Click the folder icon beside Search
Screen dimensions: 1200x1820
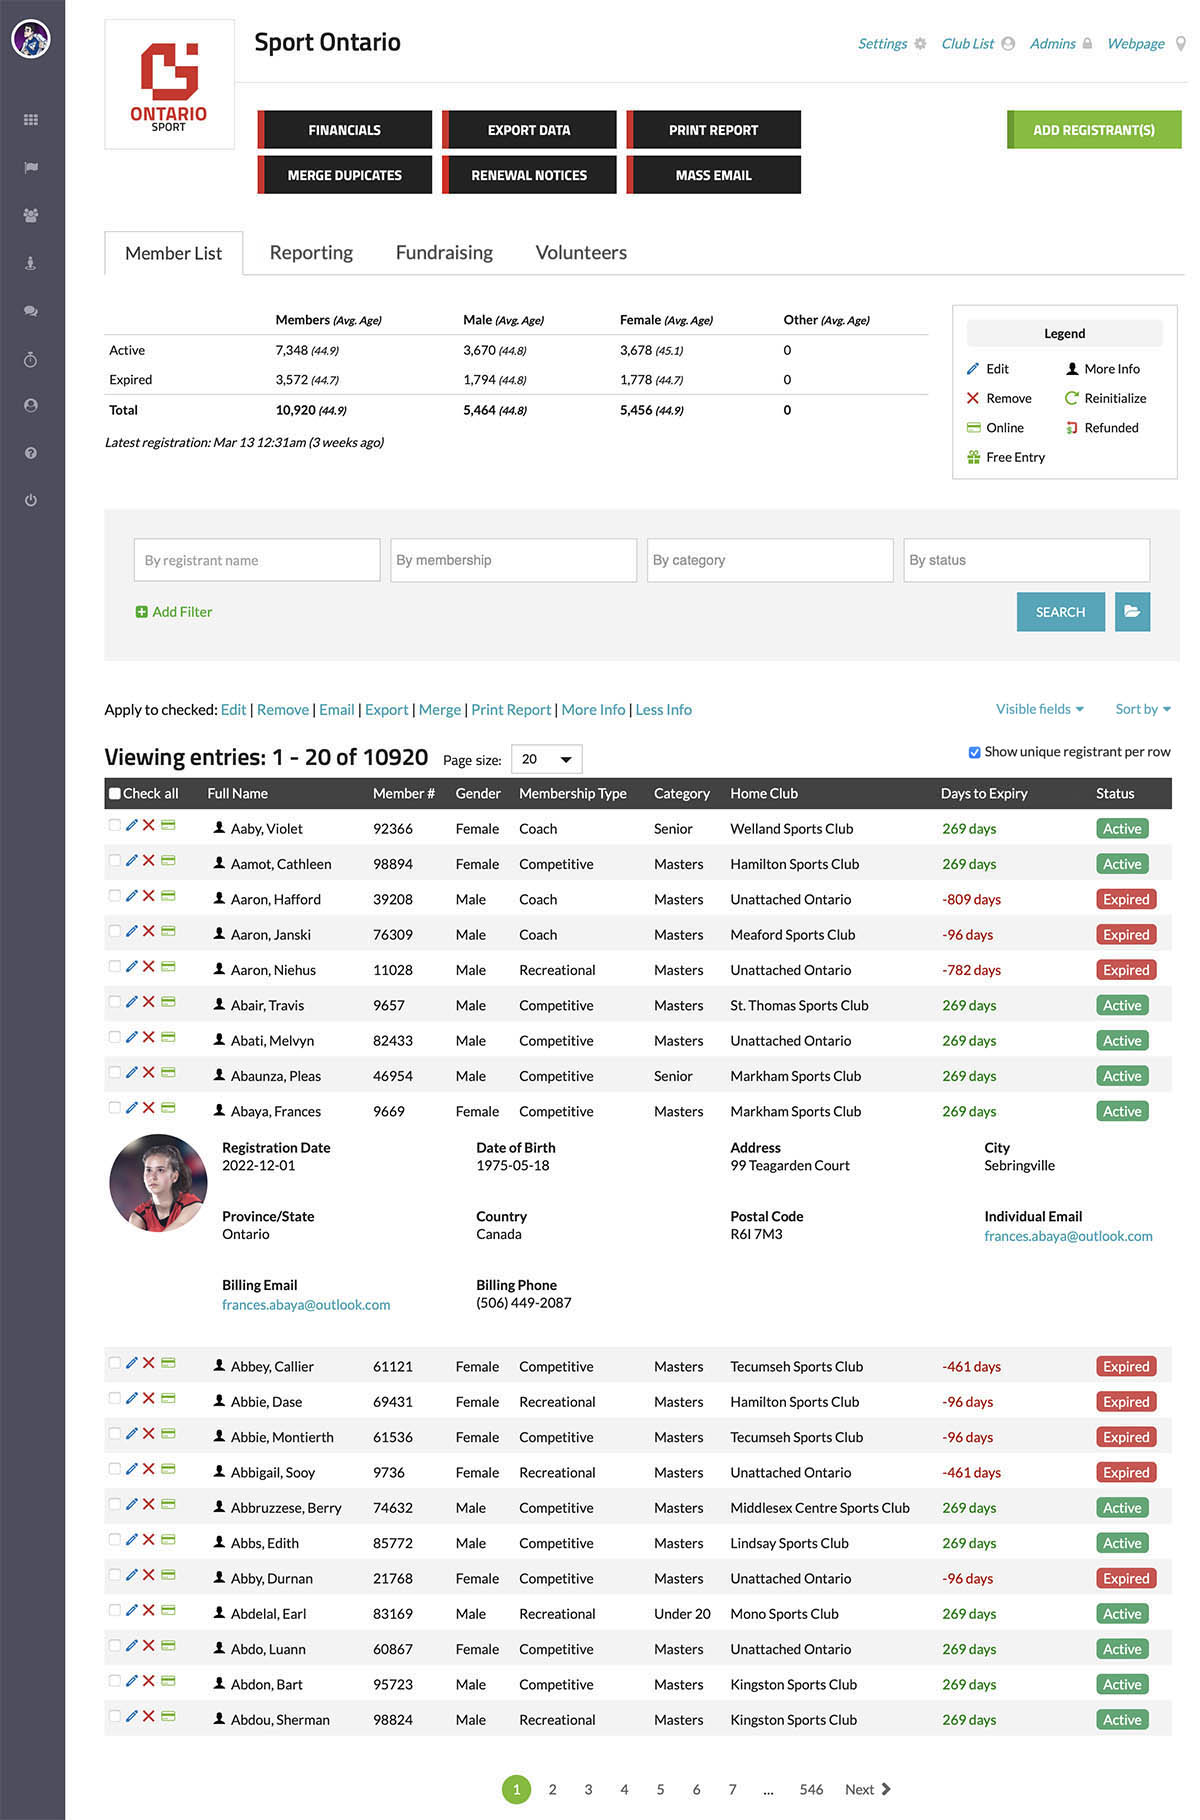[x=1132, y=612]
